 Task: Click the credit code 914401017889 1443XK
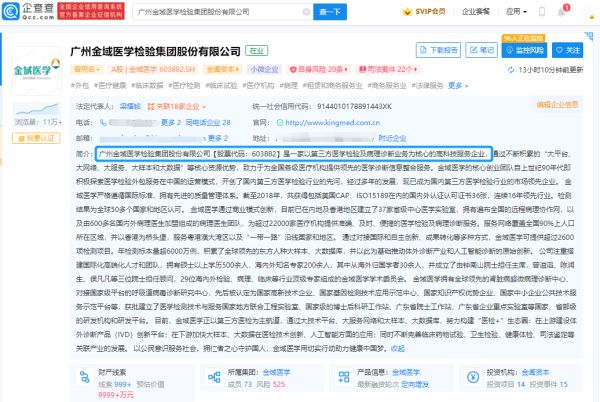click(x=354, y=106)
